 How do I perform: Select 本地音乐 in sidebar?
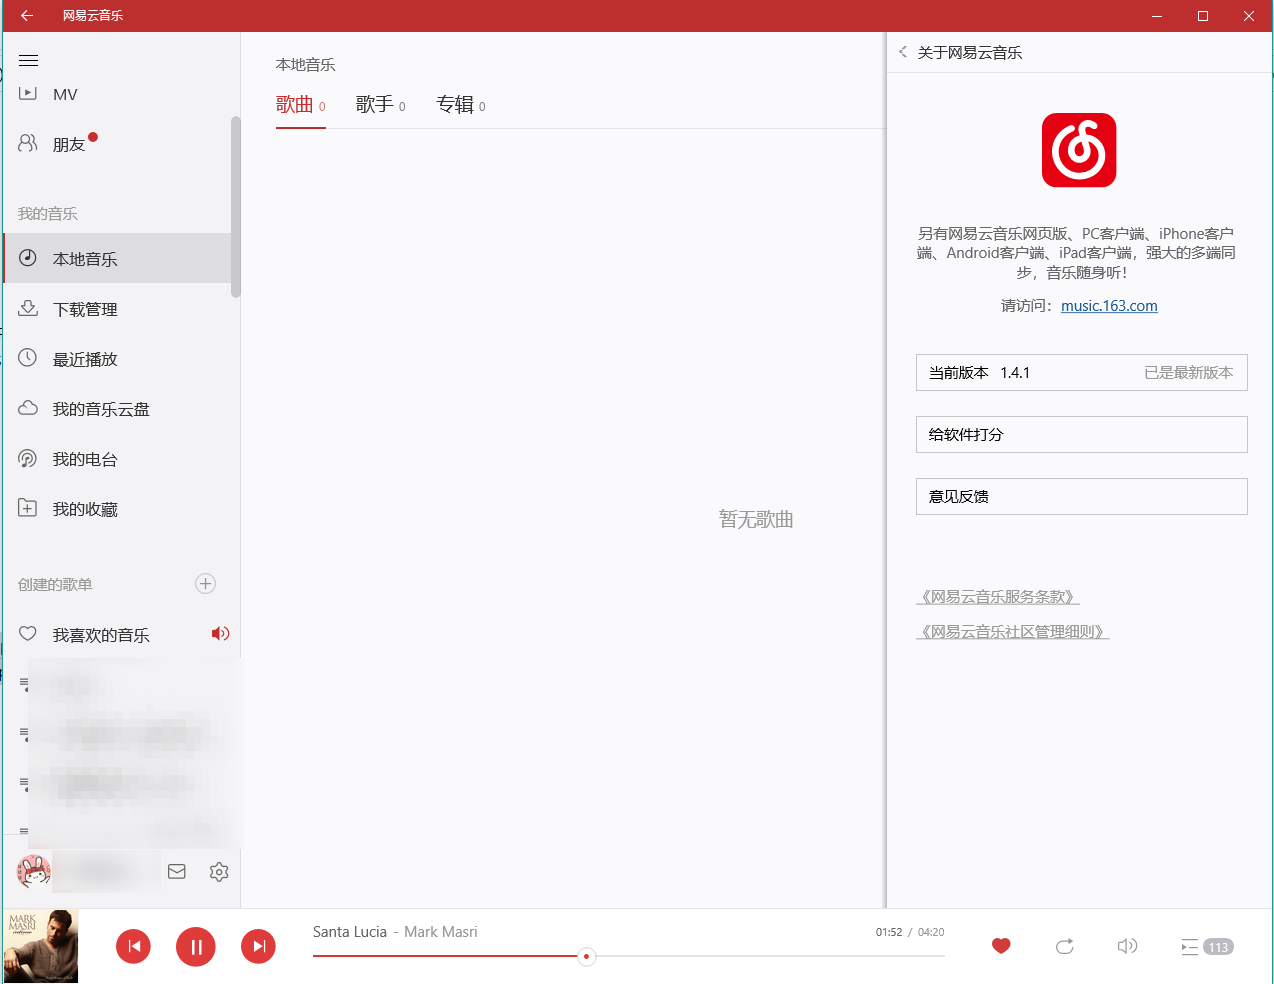point(116,259)
